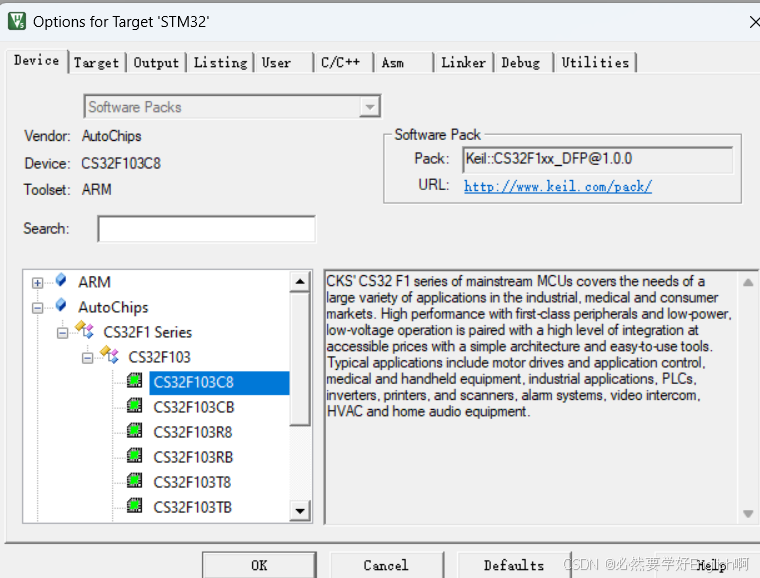Switch to the Device tab
Image resolution: width=760 pixels, height=578 pixels.
(x=36, y=61)
